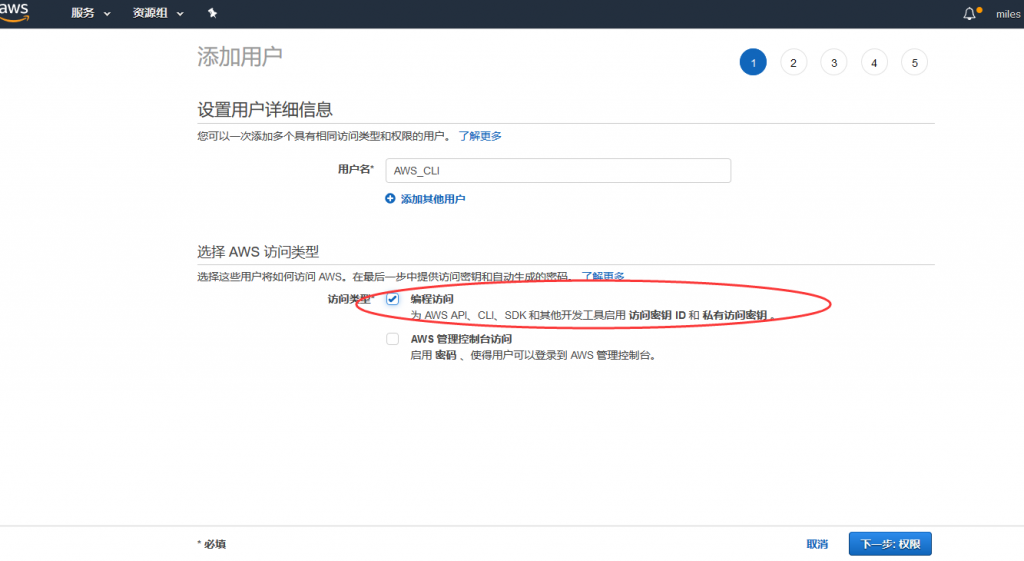The image size is (1024, 561).
Task: Go to wizard step 4
Action: click(874, 63)
